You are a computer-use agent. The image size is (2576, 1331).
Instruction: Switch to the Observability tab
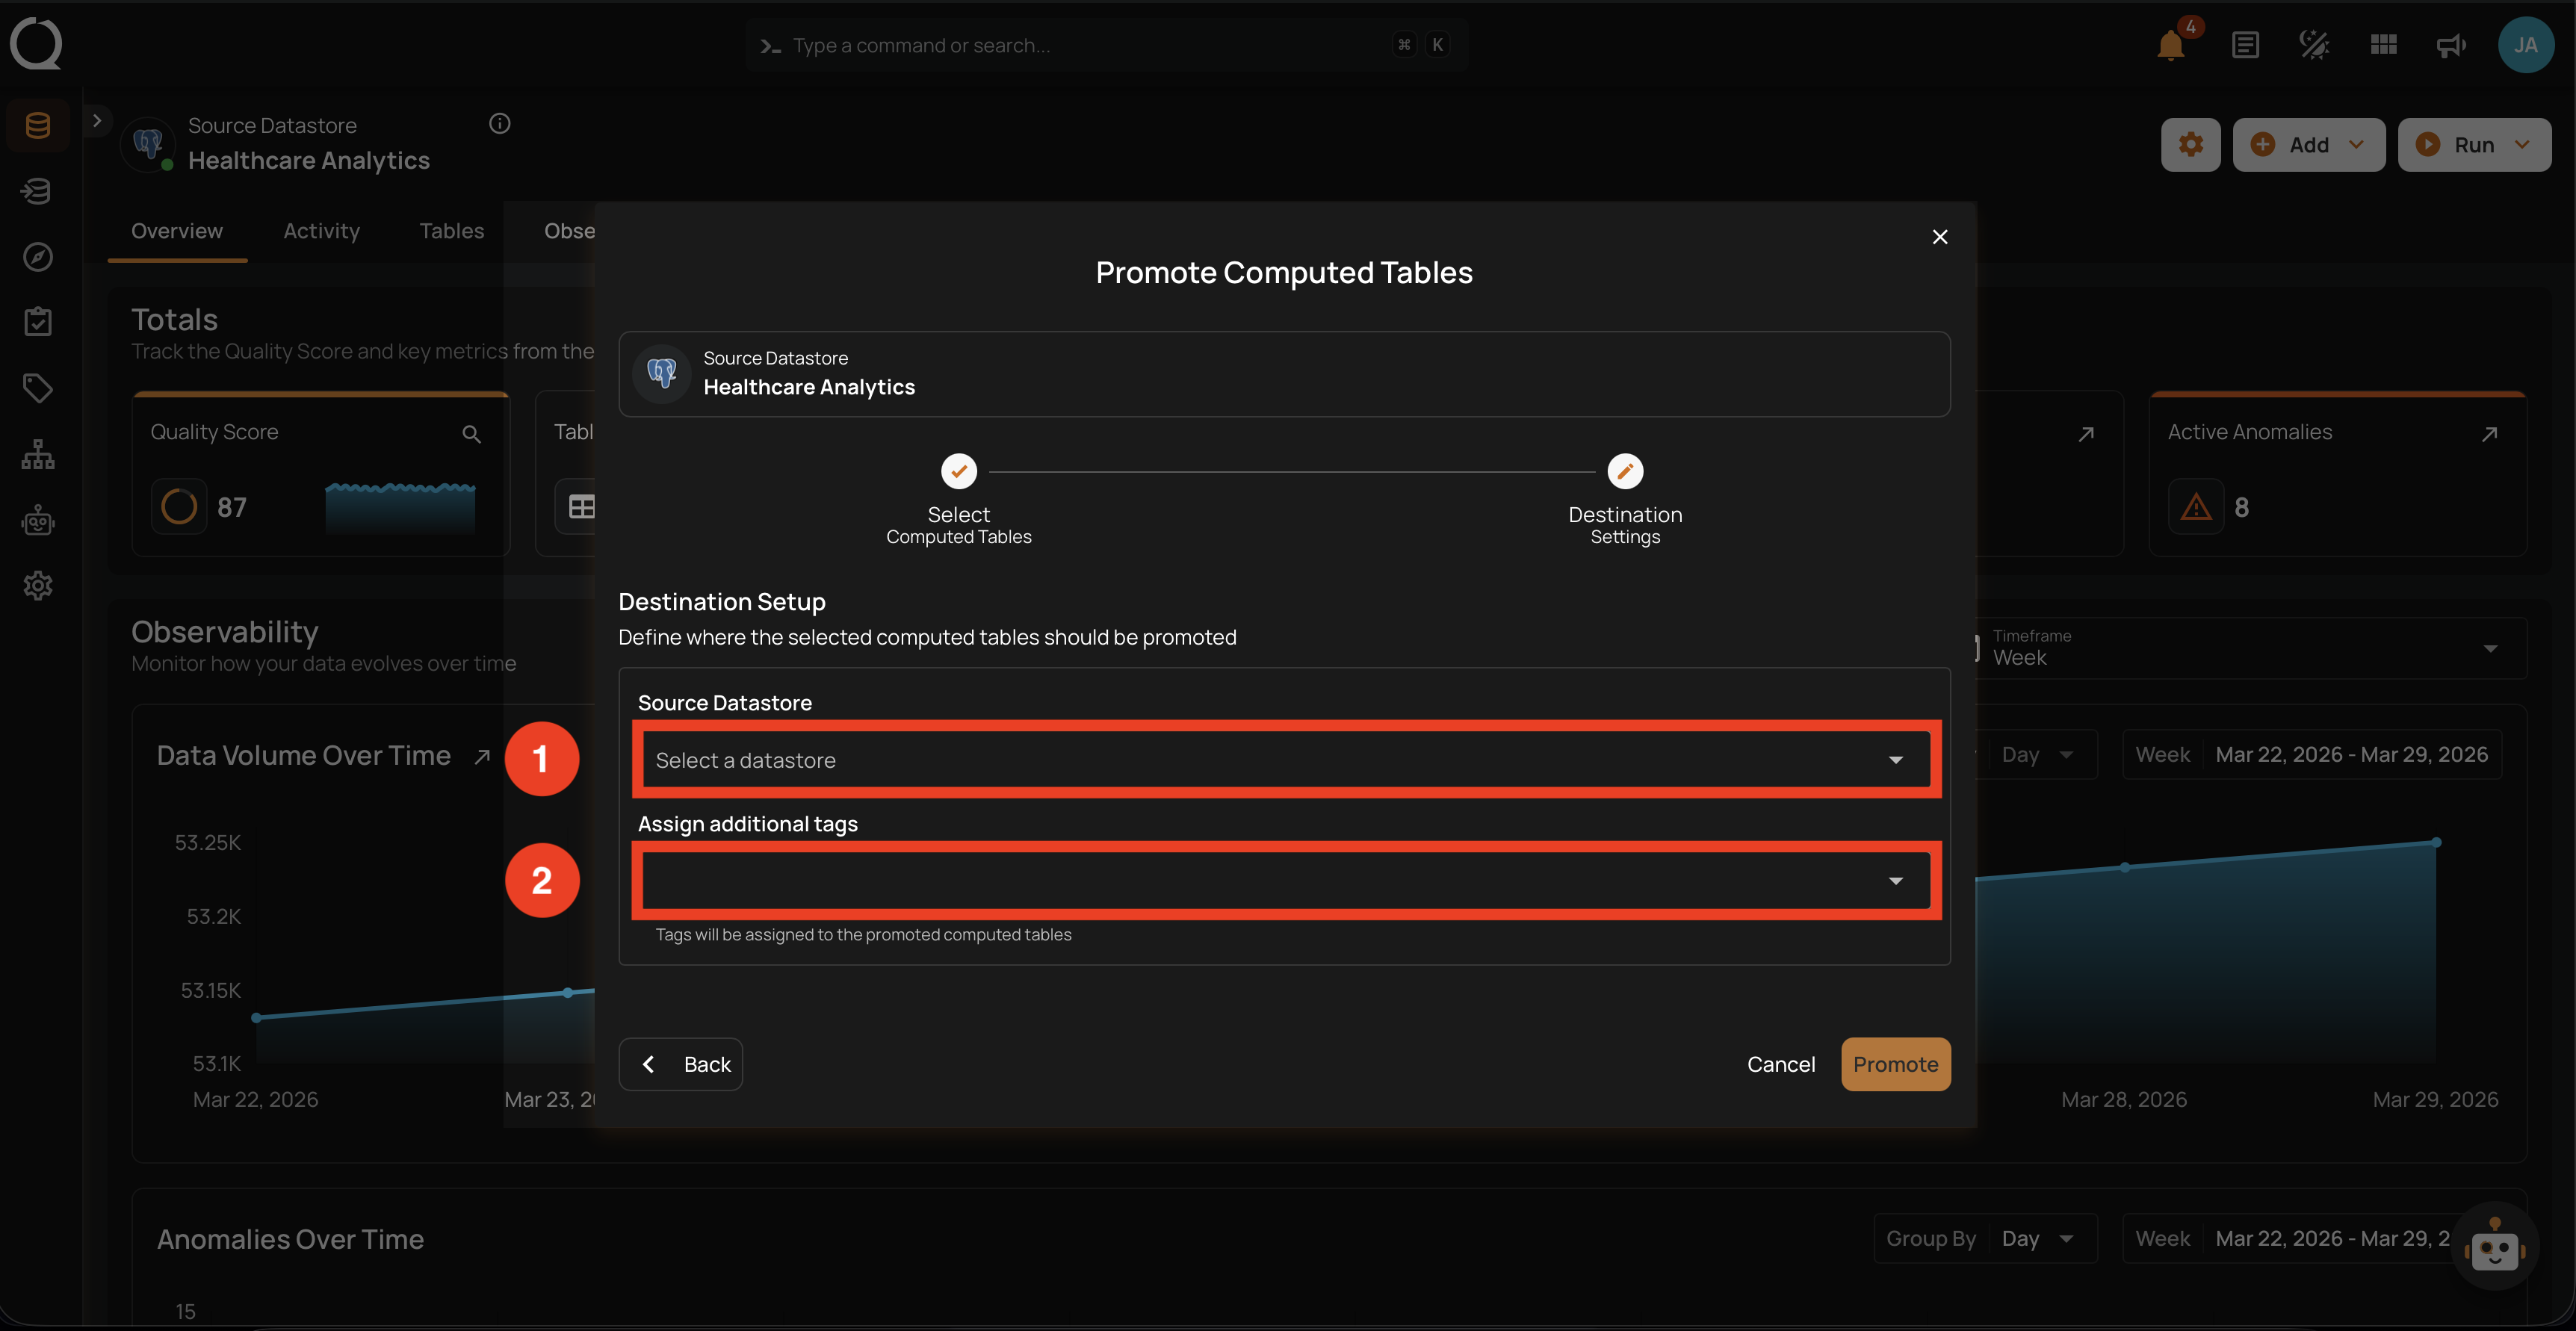pos(569,231)
